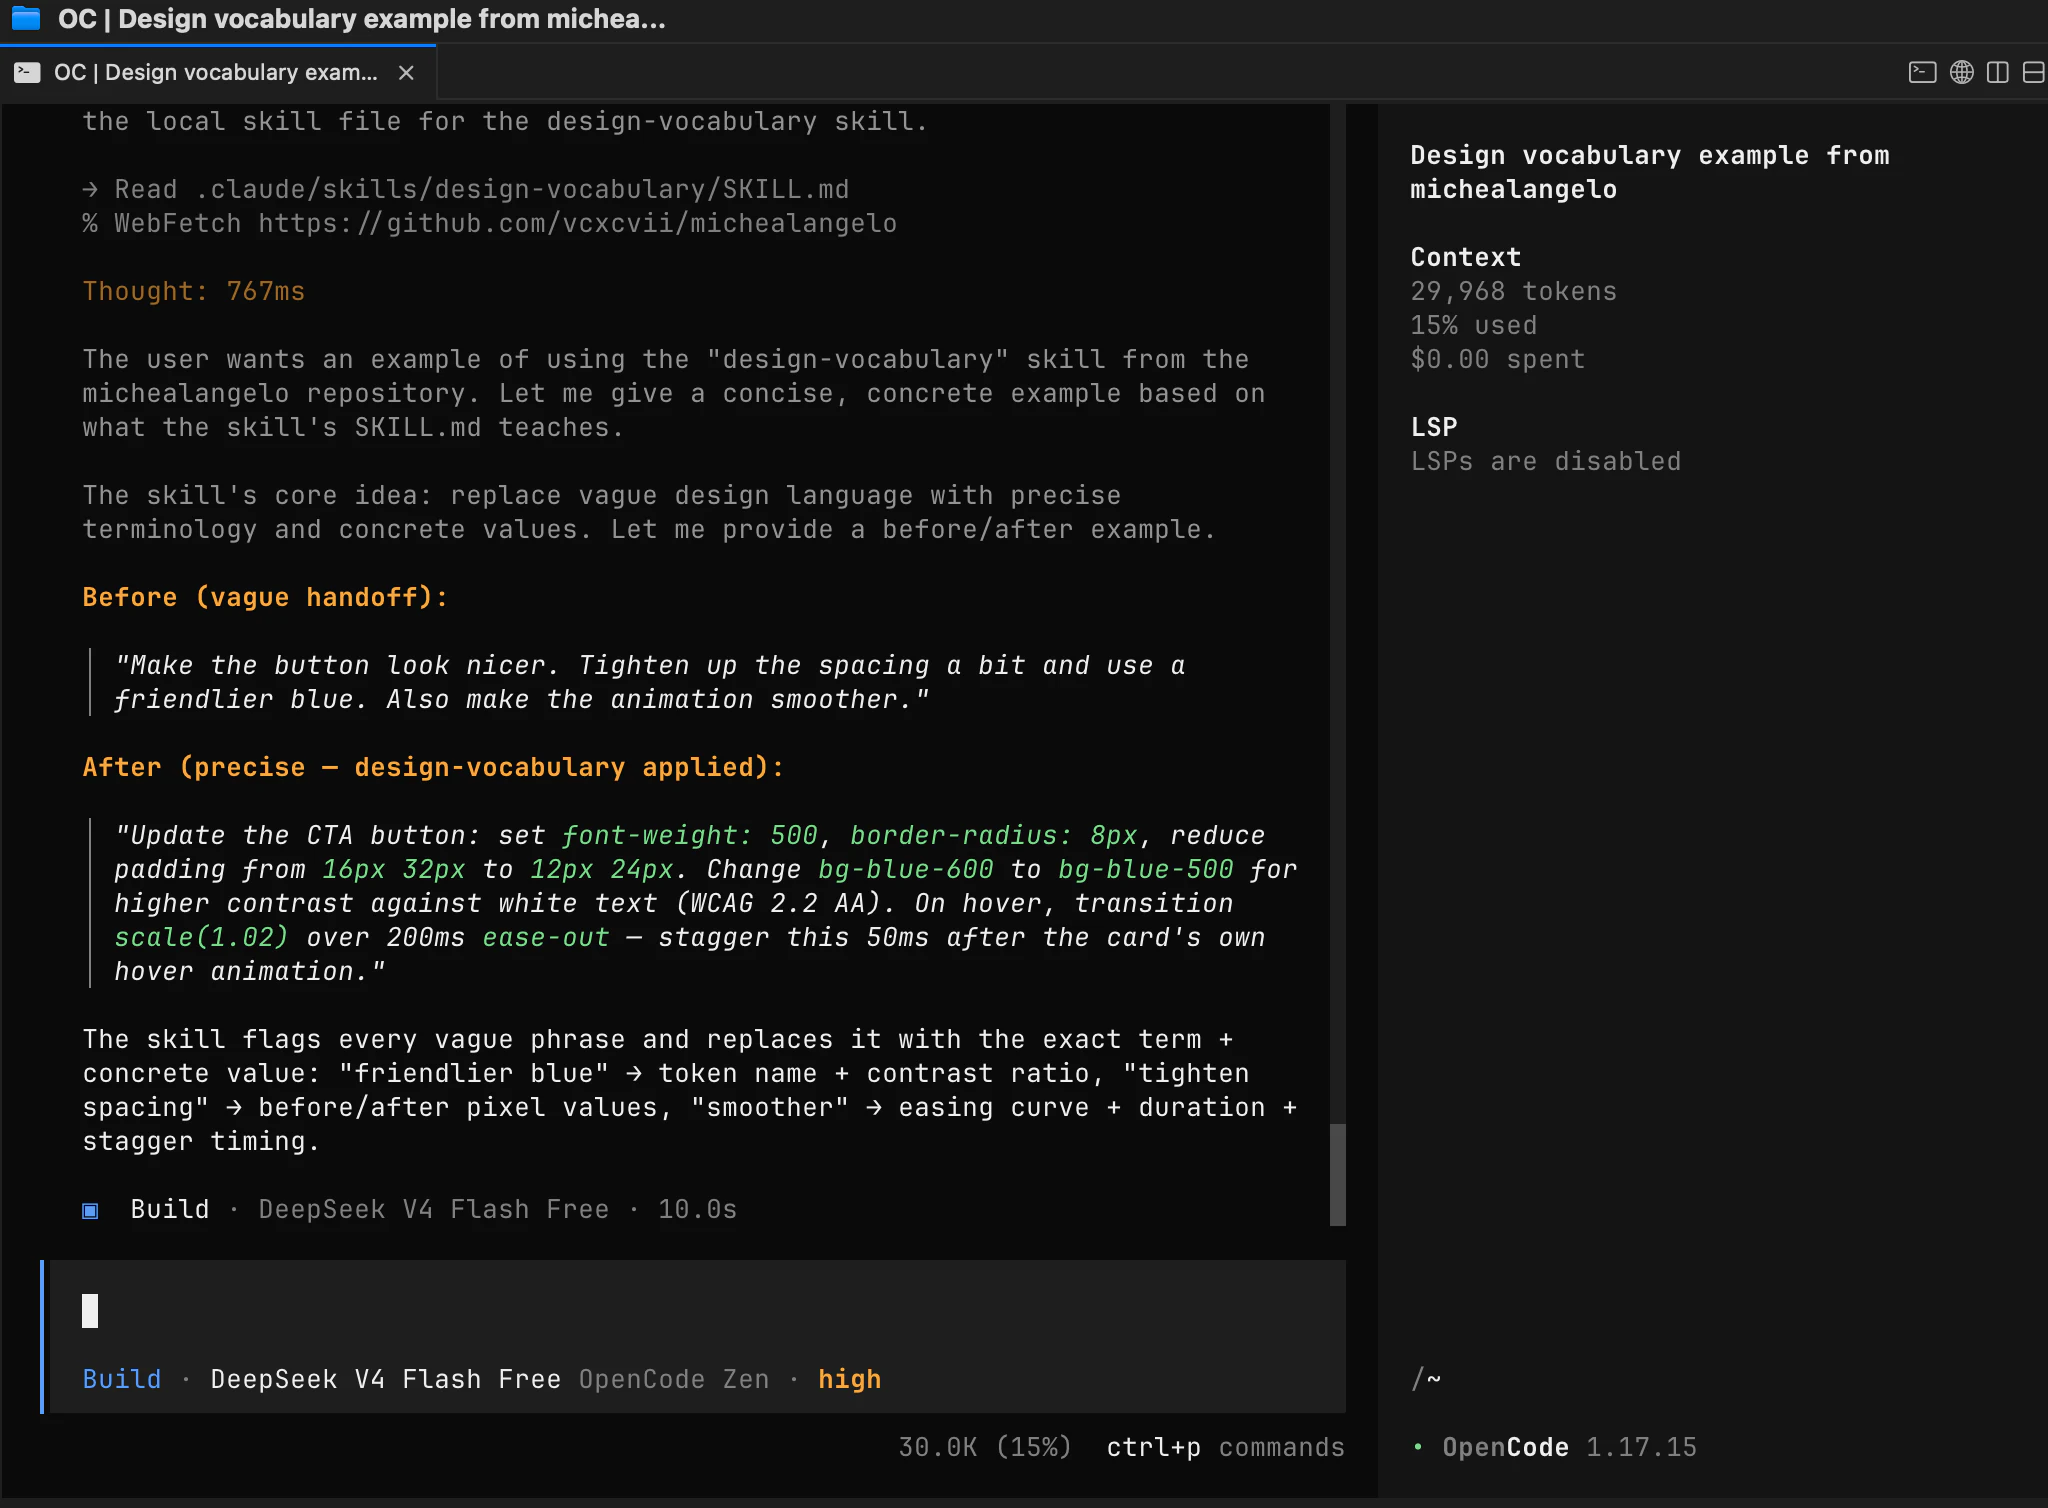
Task: Select the OC Design vocabulary tab
Action: click(217, 72)
